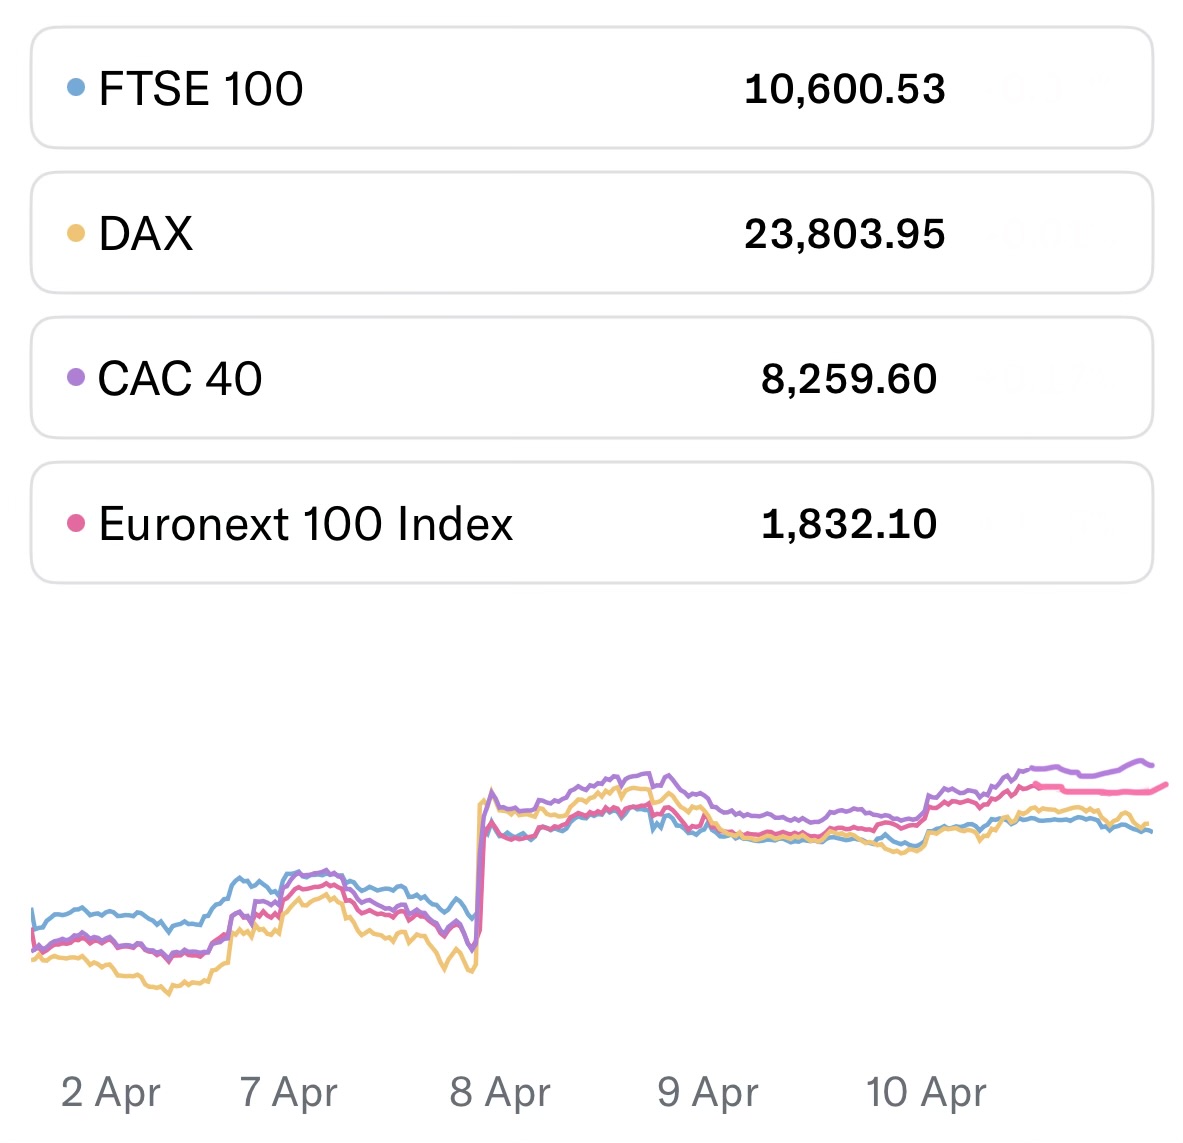Click the pink Euronext line's right end
The width and height of the screenshot is (1183, 1143).
(1164, 785)
